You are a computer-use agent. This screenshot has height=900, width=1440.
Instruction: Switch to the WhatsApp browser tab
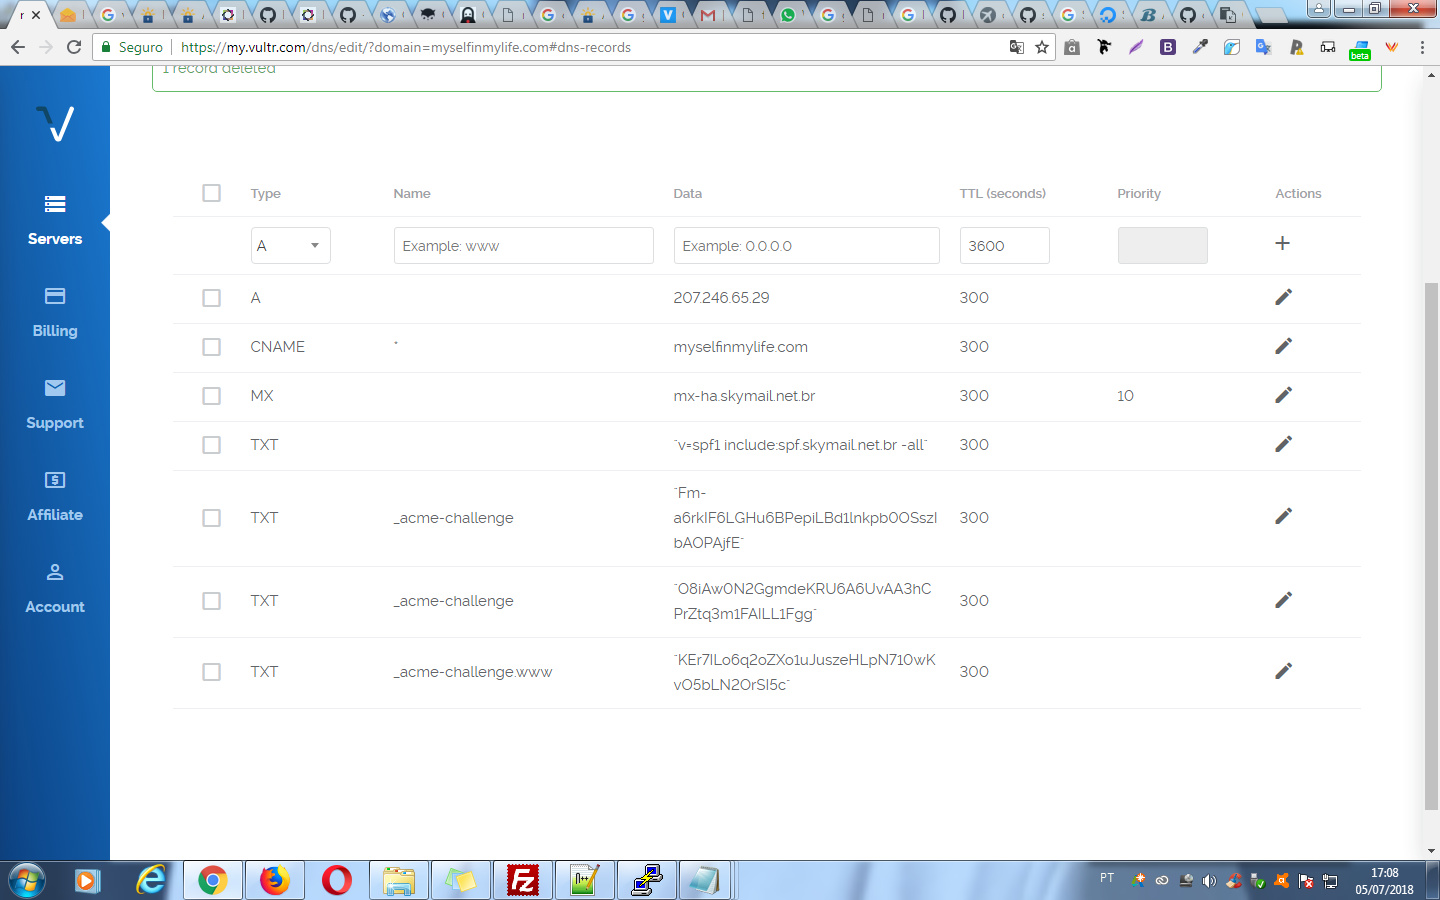[x=788, y=15]
